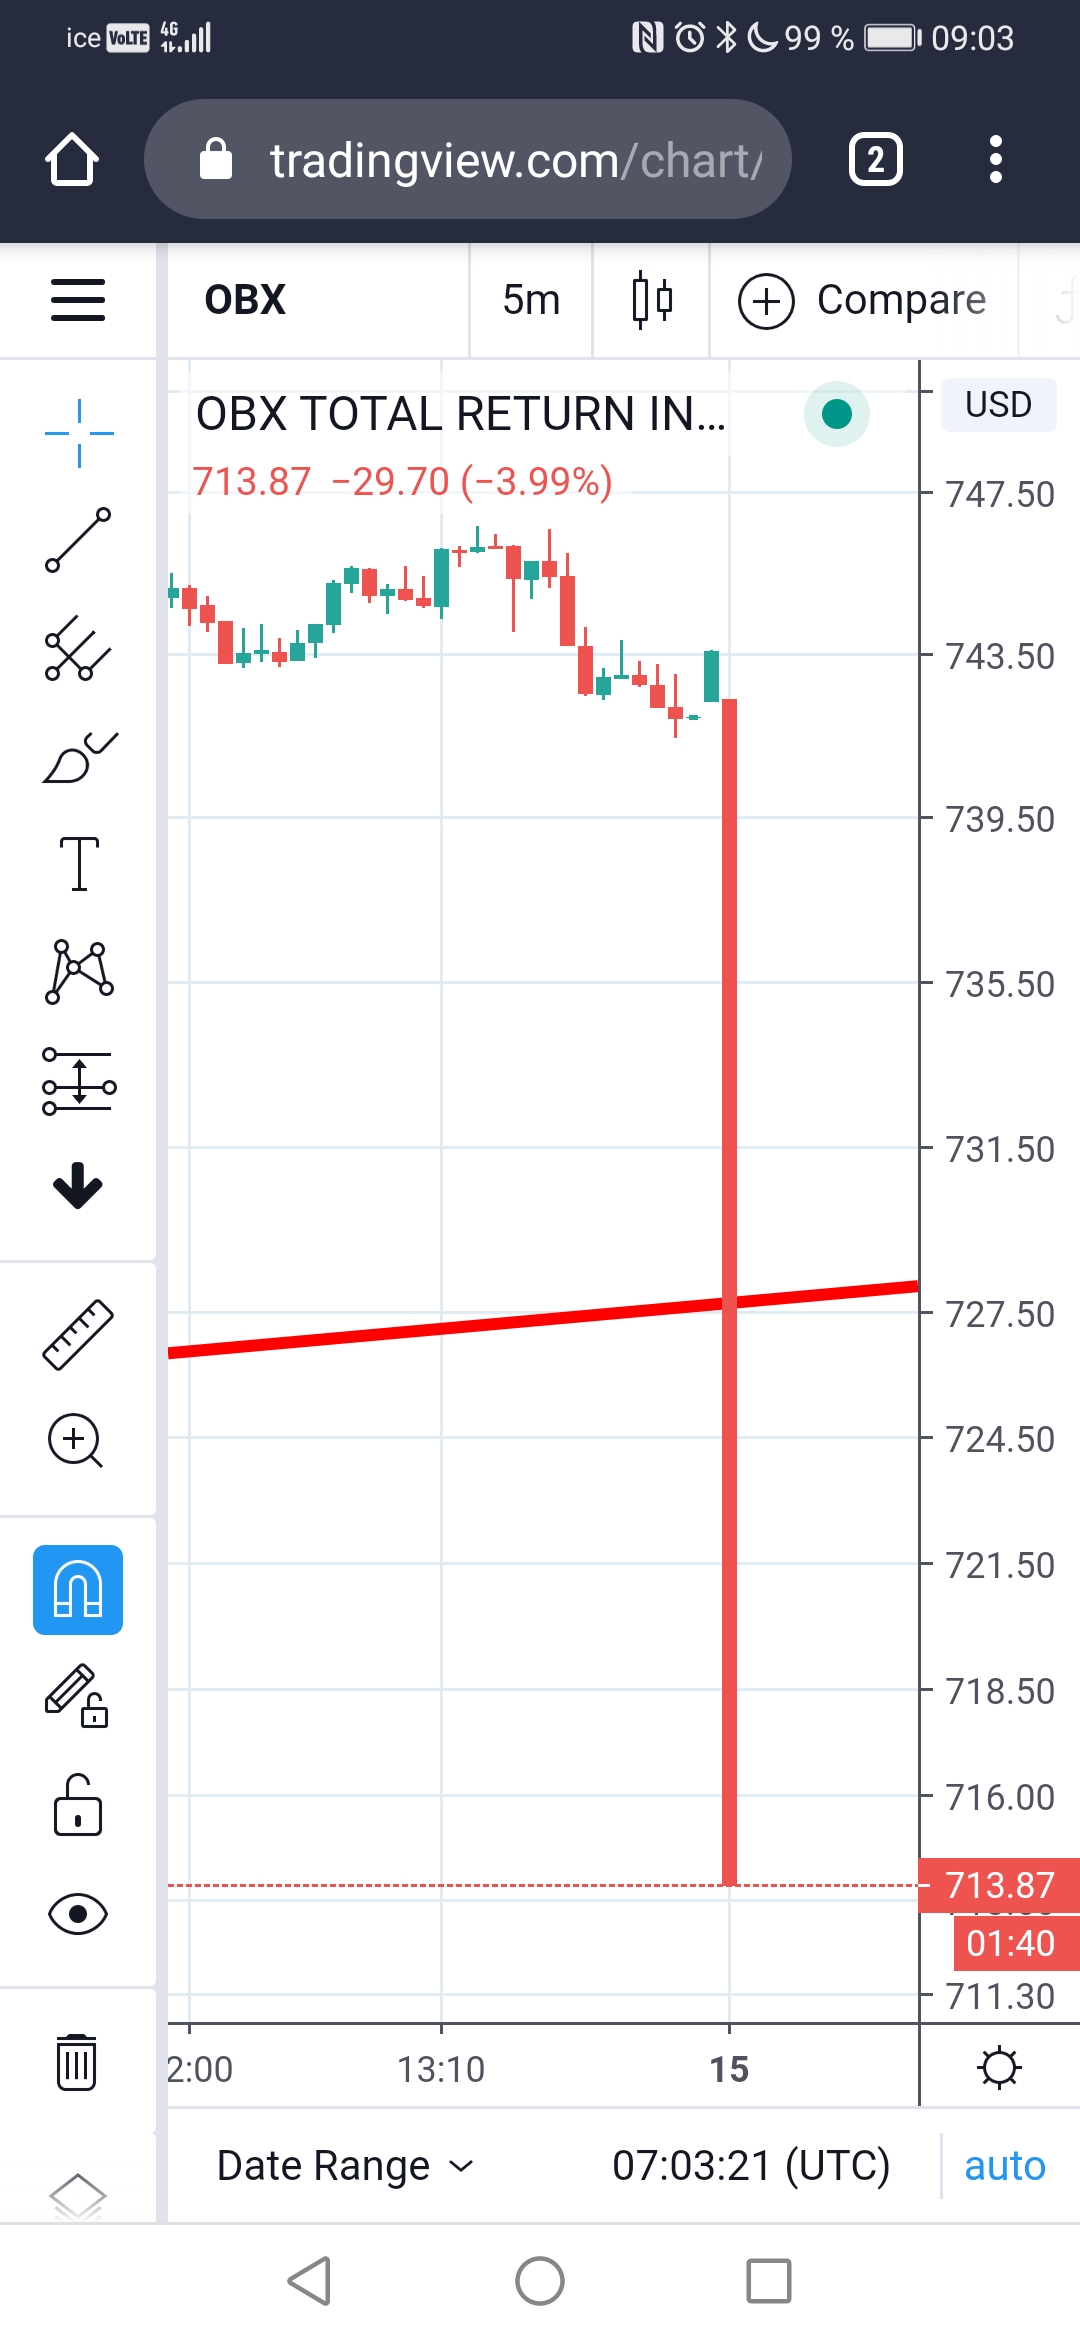
Task: Toggle auto price scale
Action: 1004,2166
